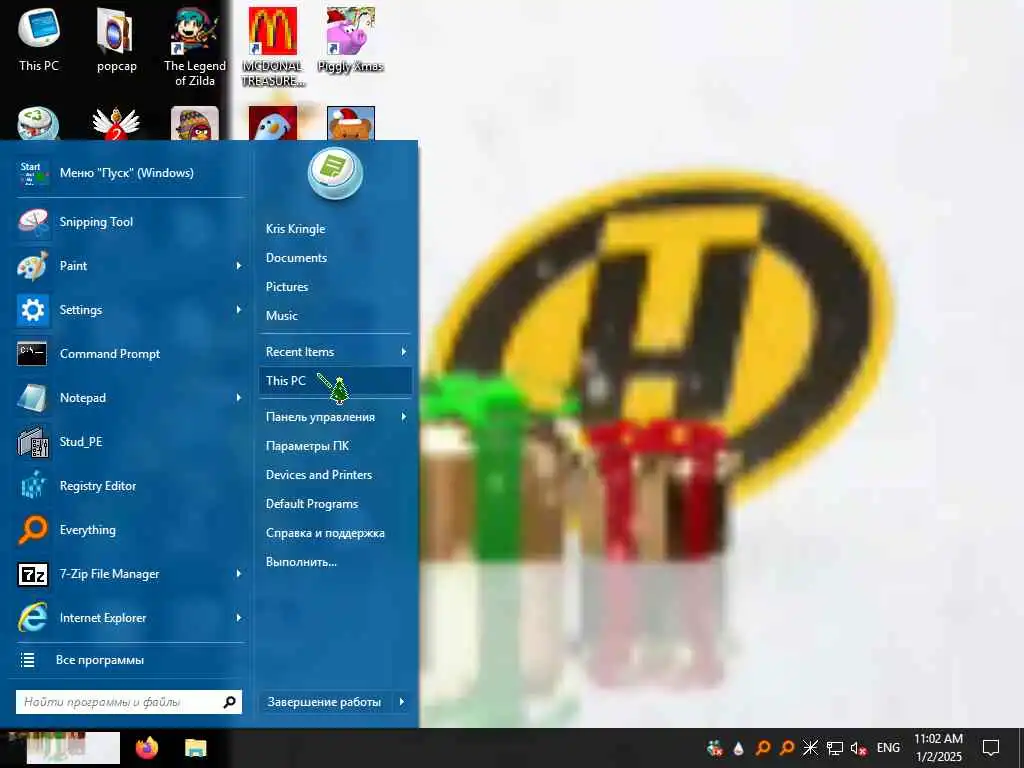Click the network tray icon
This screenshot has width=1024, height=768.
coord(835,748)
